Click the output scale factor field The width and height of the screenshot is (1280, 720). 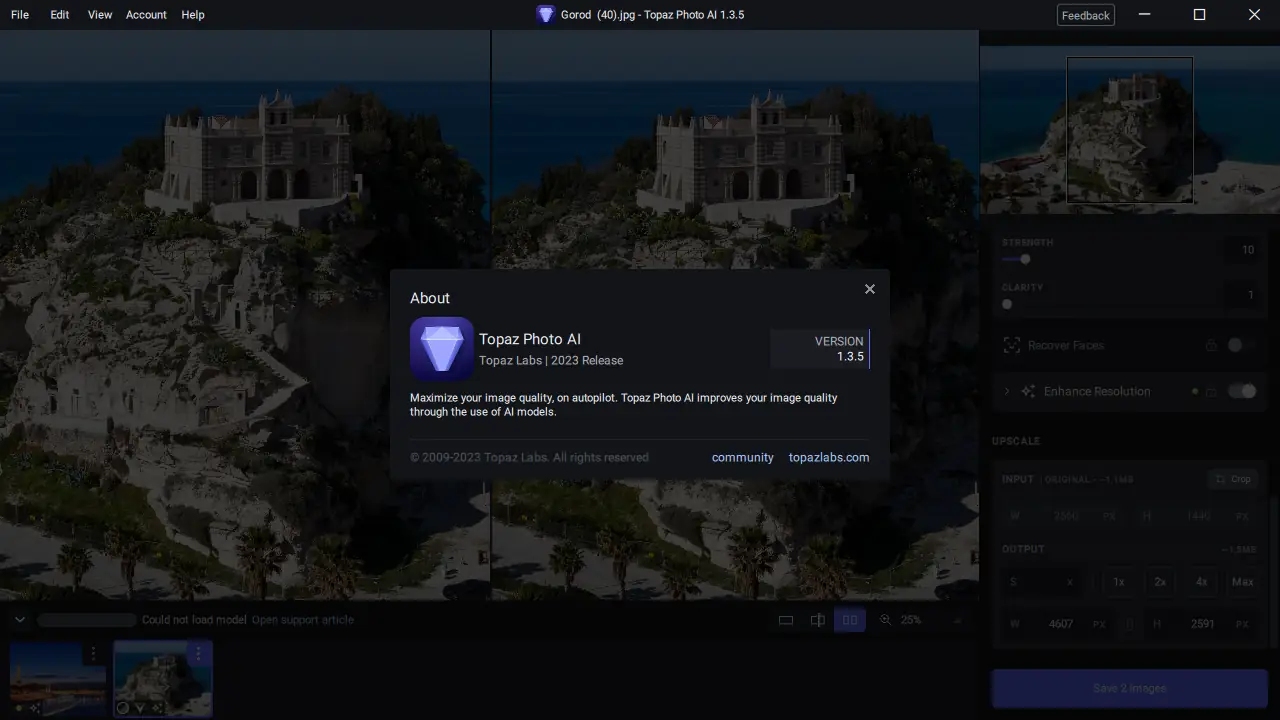(1043, 581)
